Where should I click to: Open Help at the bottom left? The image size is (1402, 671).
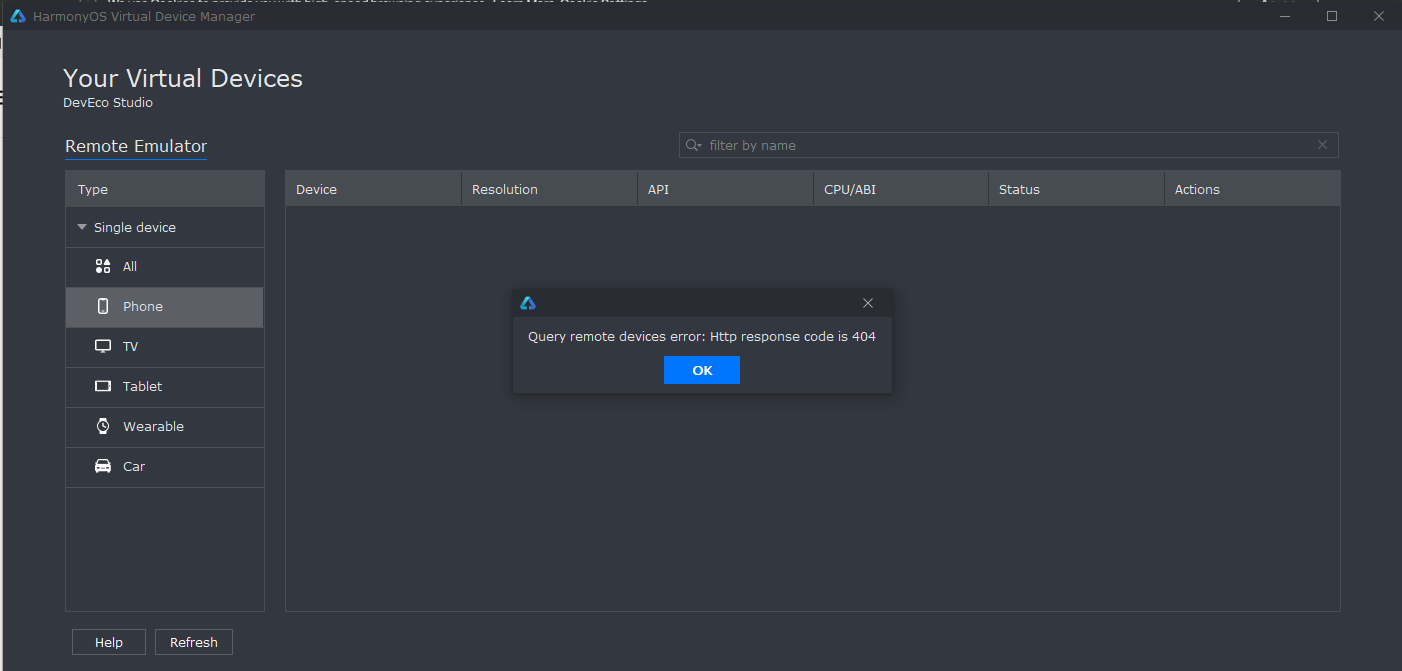pos(109,642)
